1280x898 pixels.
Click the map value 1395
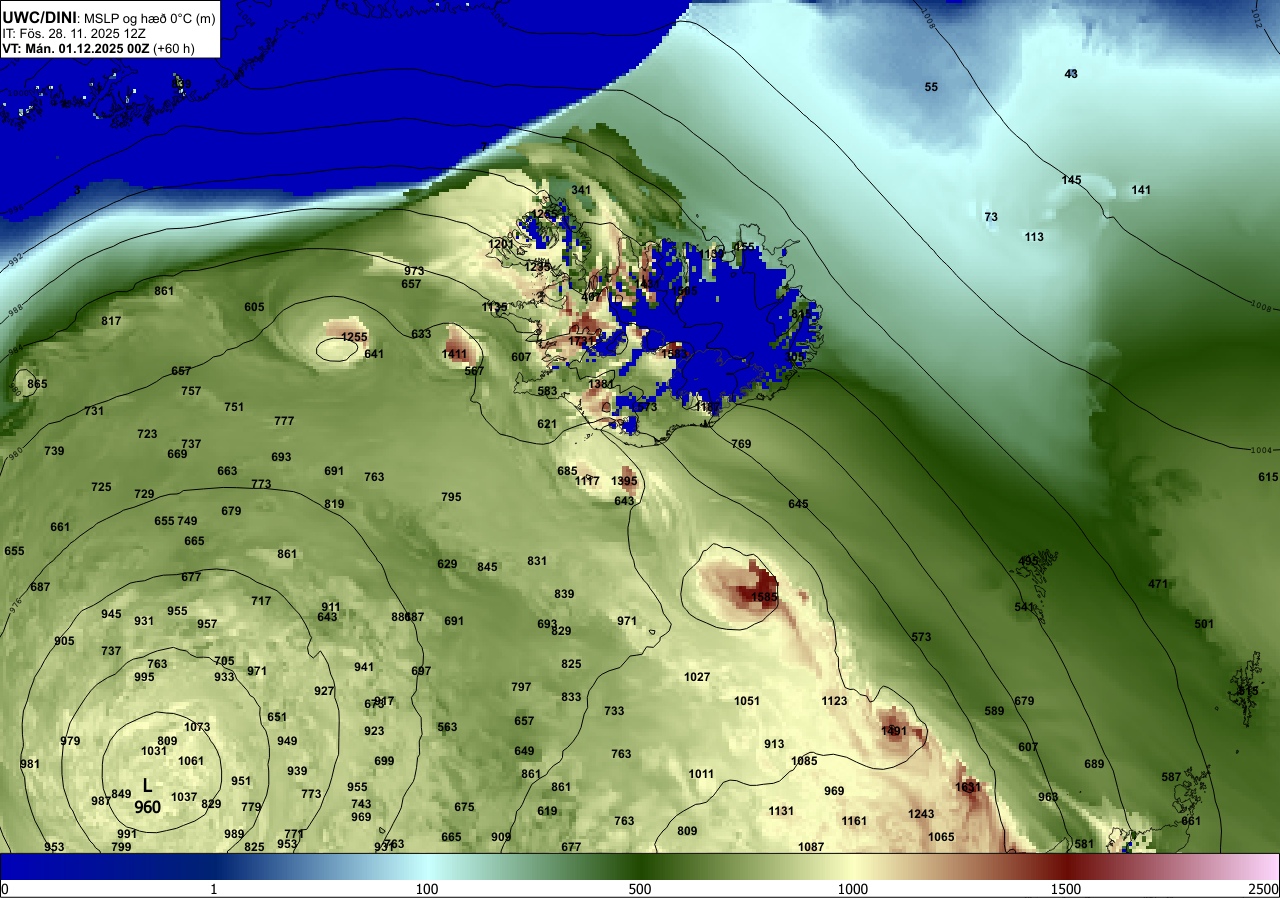pyautogui.click(x=624, y=481)
